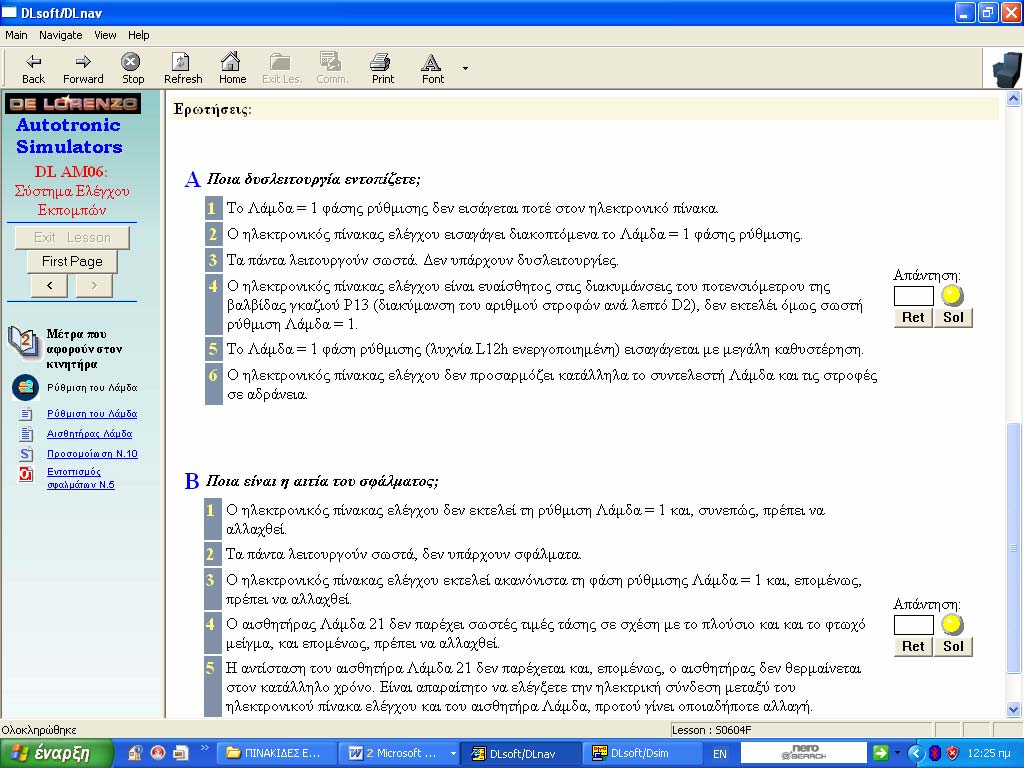Open the 'Ρύθμιση του Λάμδα' link
This screenshot has height=768, width=1024.
click(x=92, y=413)
